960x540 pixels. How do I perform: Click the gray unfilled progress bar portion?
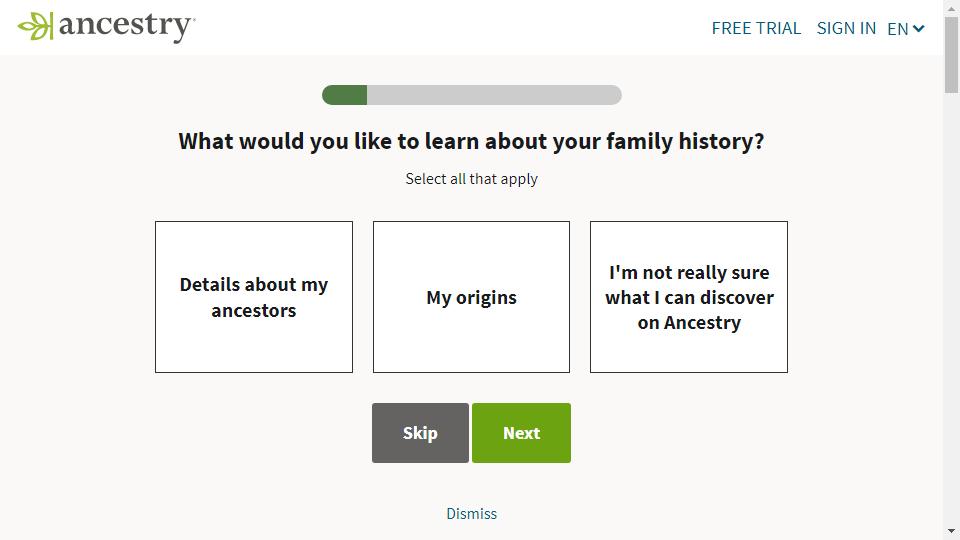495,95
